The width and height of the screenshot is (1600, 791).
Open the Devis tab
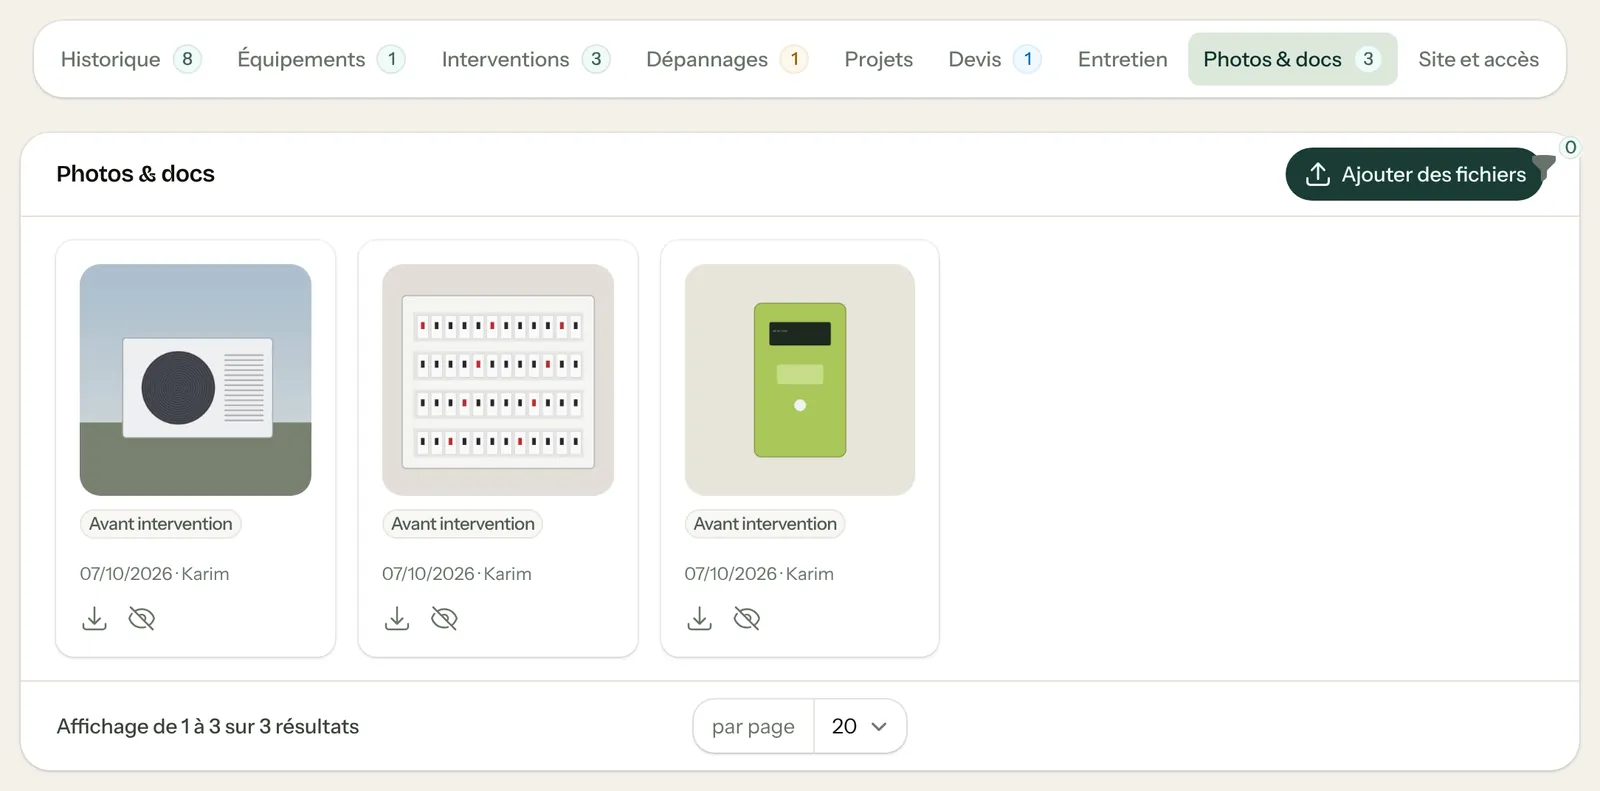pos(995,59)
